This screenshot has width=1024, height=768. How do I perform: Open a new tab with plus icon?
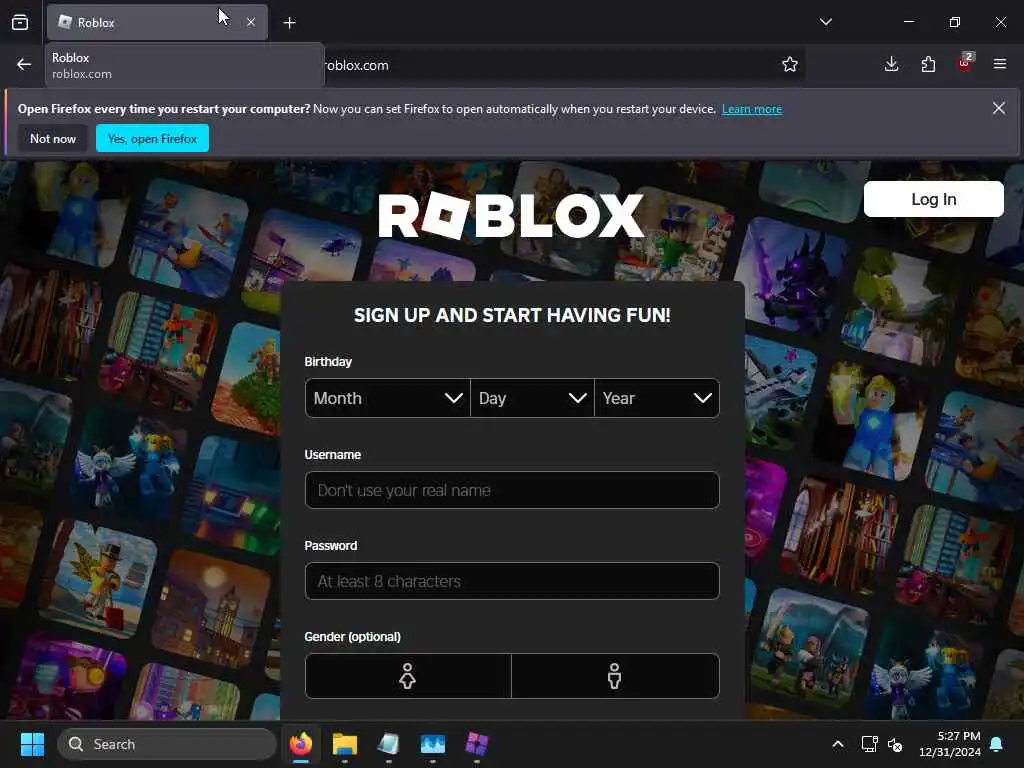click(x=289, y=23)
